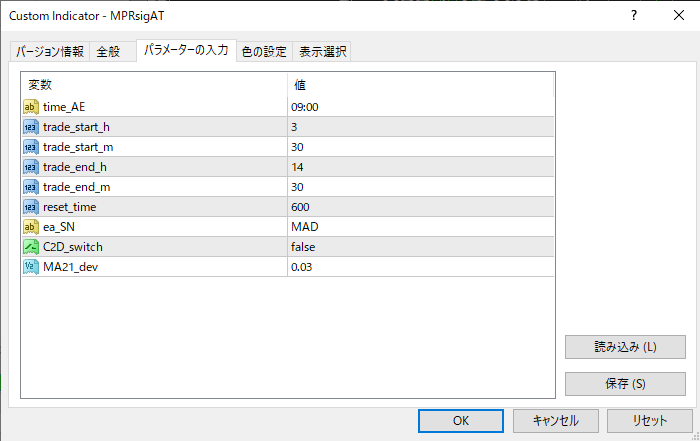Click the boolean icon beside C2D_switch

coord(30,247)
